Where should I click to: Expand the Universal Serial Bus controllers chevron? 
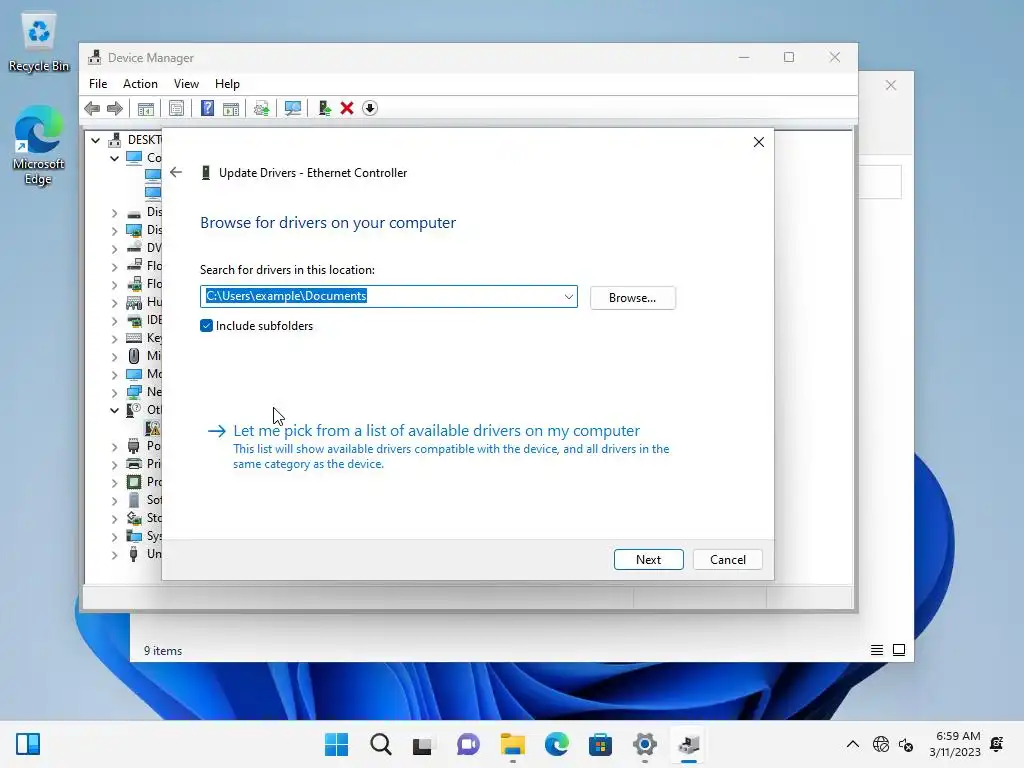coord(114,554)
